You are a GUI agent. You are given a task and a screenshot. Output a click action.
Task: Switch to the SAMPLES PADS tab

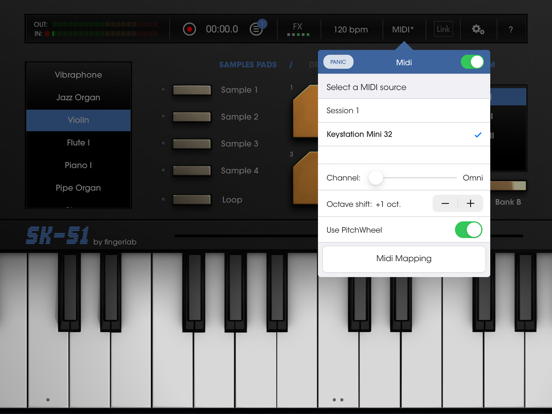pyautogui.click(x=248, y=65)
